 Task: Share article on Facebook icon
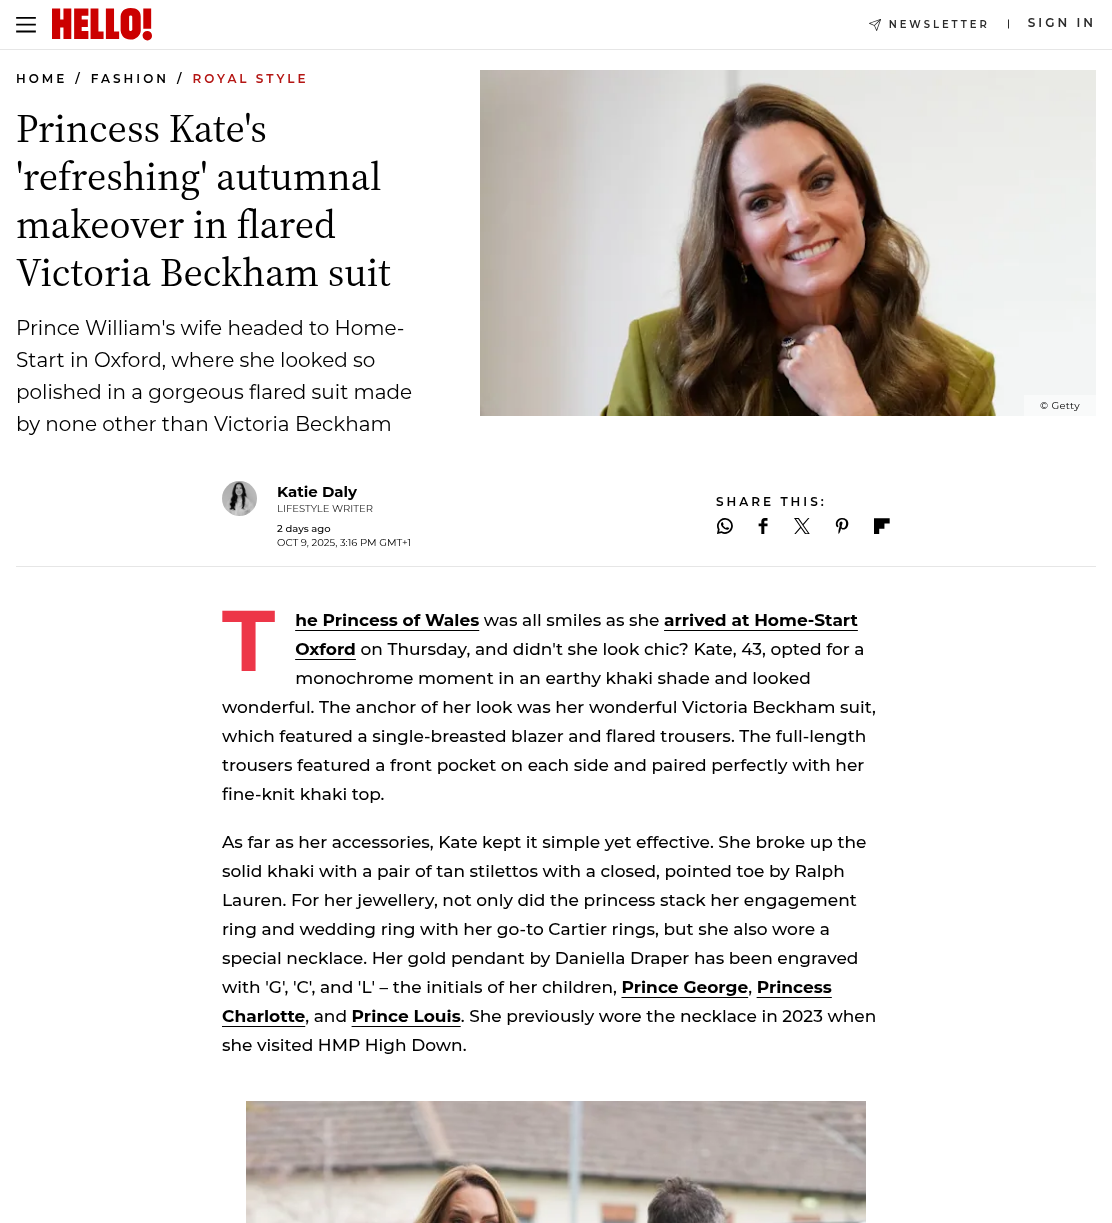pyautogui.click(x=763, y=526)
